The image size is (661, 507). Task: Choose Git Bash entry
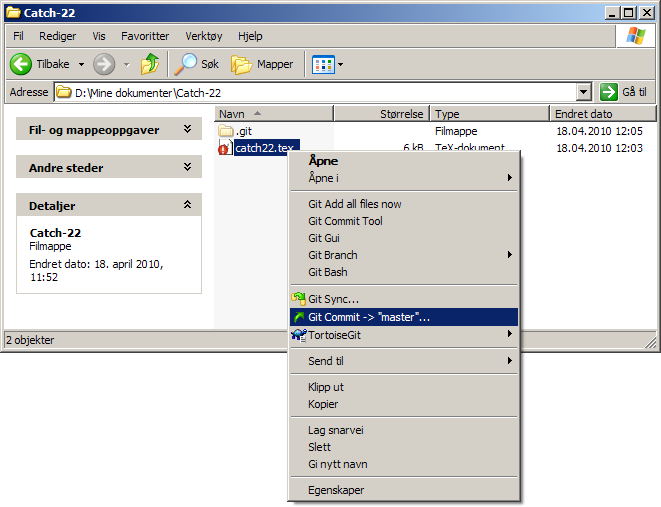pos(403,272)
